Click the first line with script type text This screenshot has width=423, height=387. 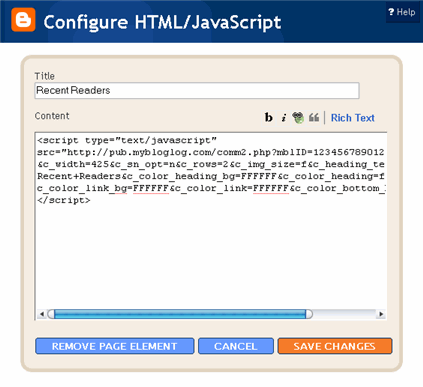(x=127, y=140)
